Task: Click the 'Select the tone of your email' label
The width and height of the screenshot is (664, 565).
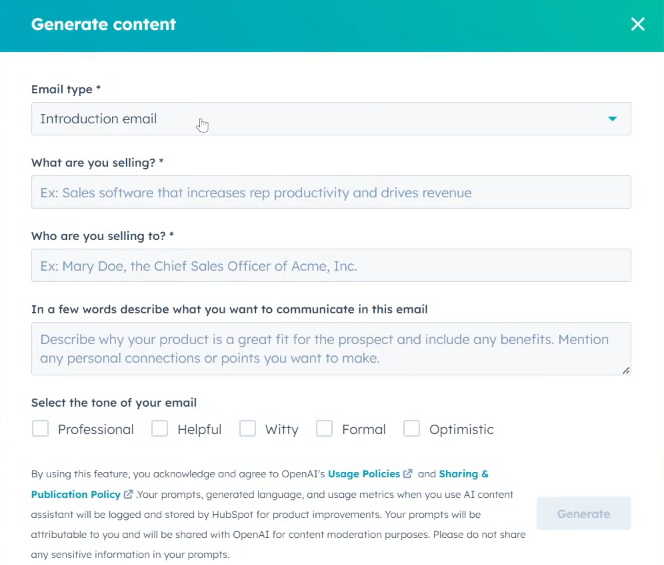Action: (114, 403)
